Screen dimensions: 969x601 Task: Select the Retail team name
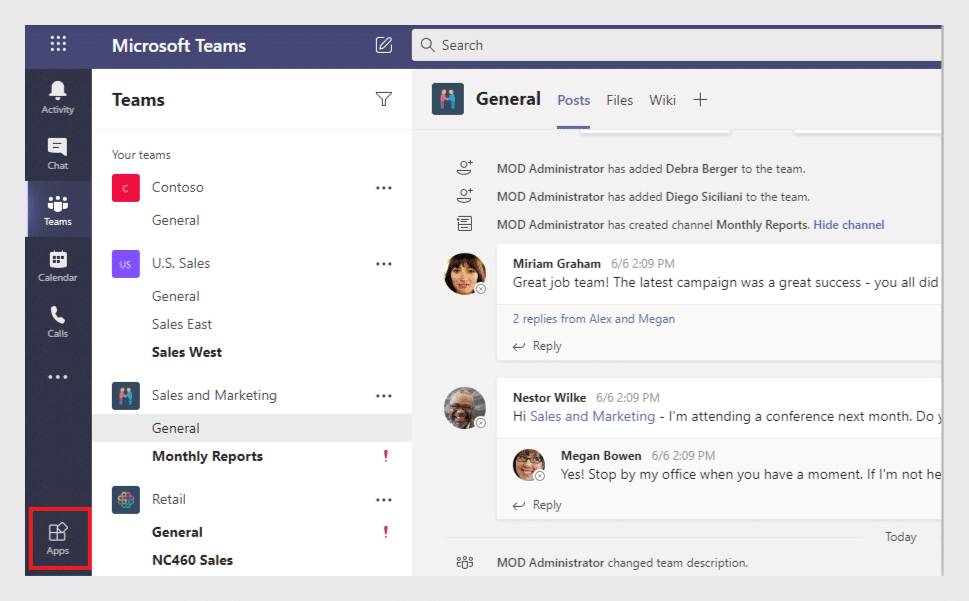pyautogui.click(x=169, y=499)
